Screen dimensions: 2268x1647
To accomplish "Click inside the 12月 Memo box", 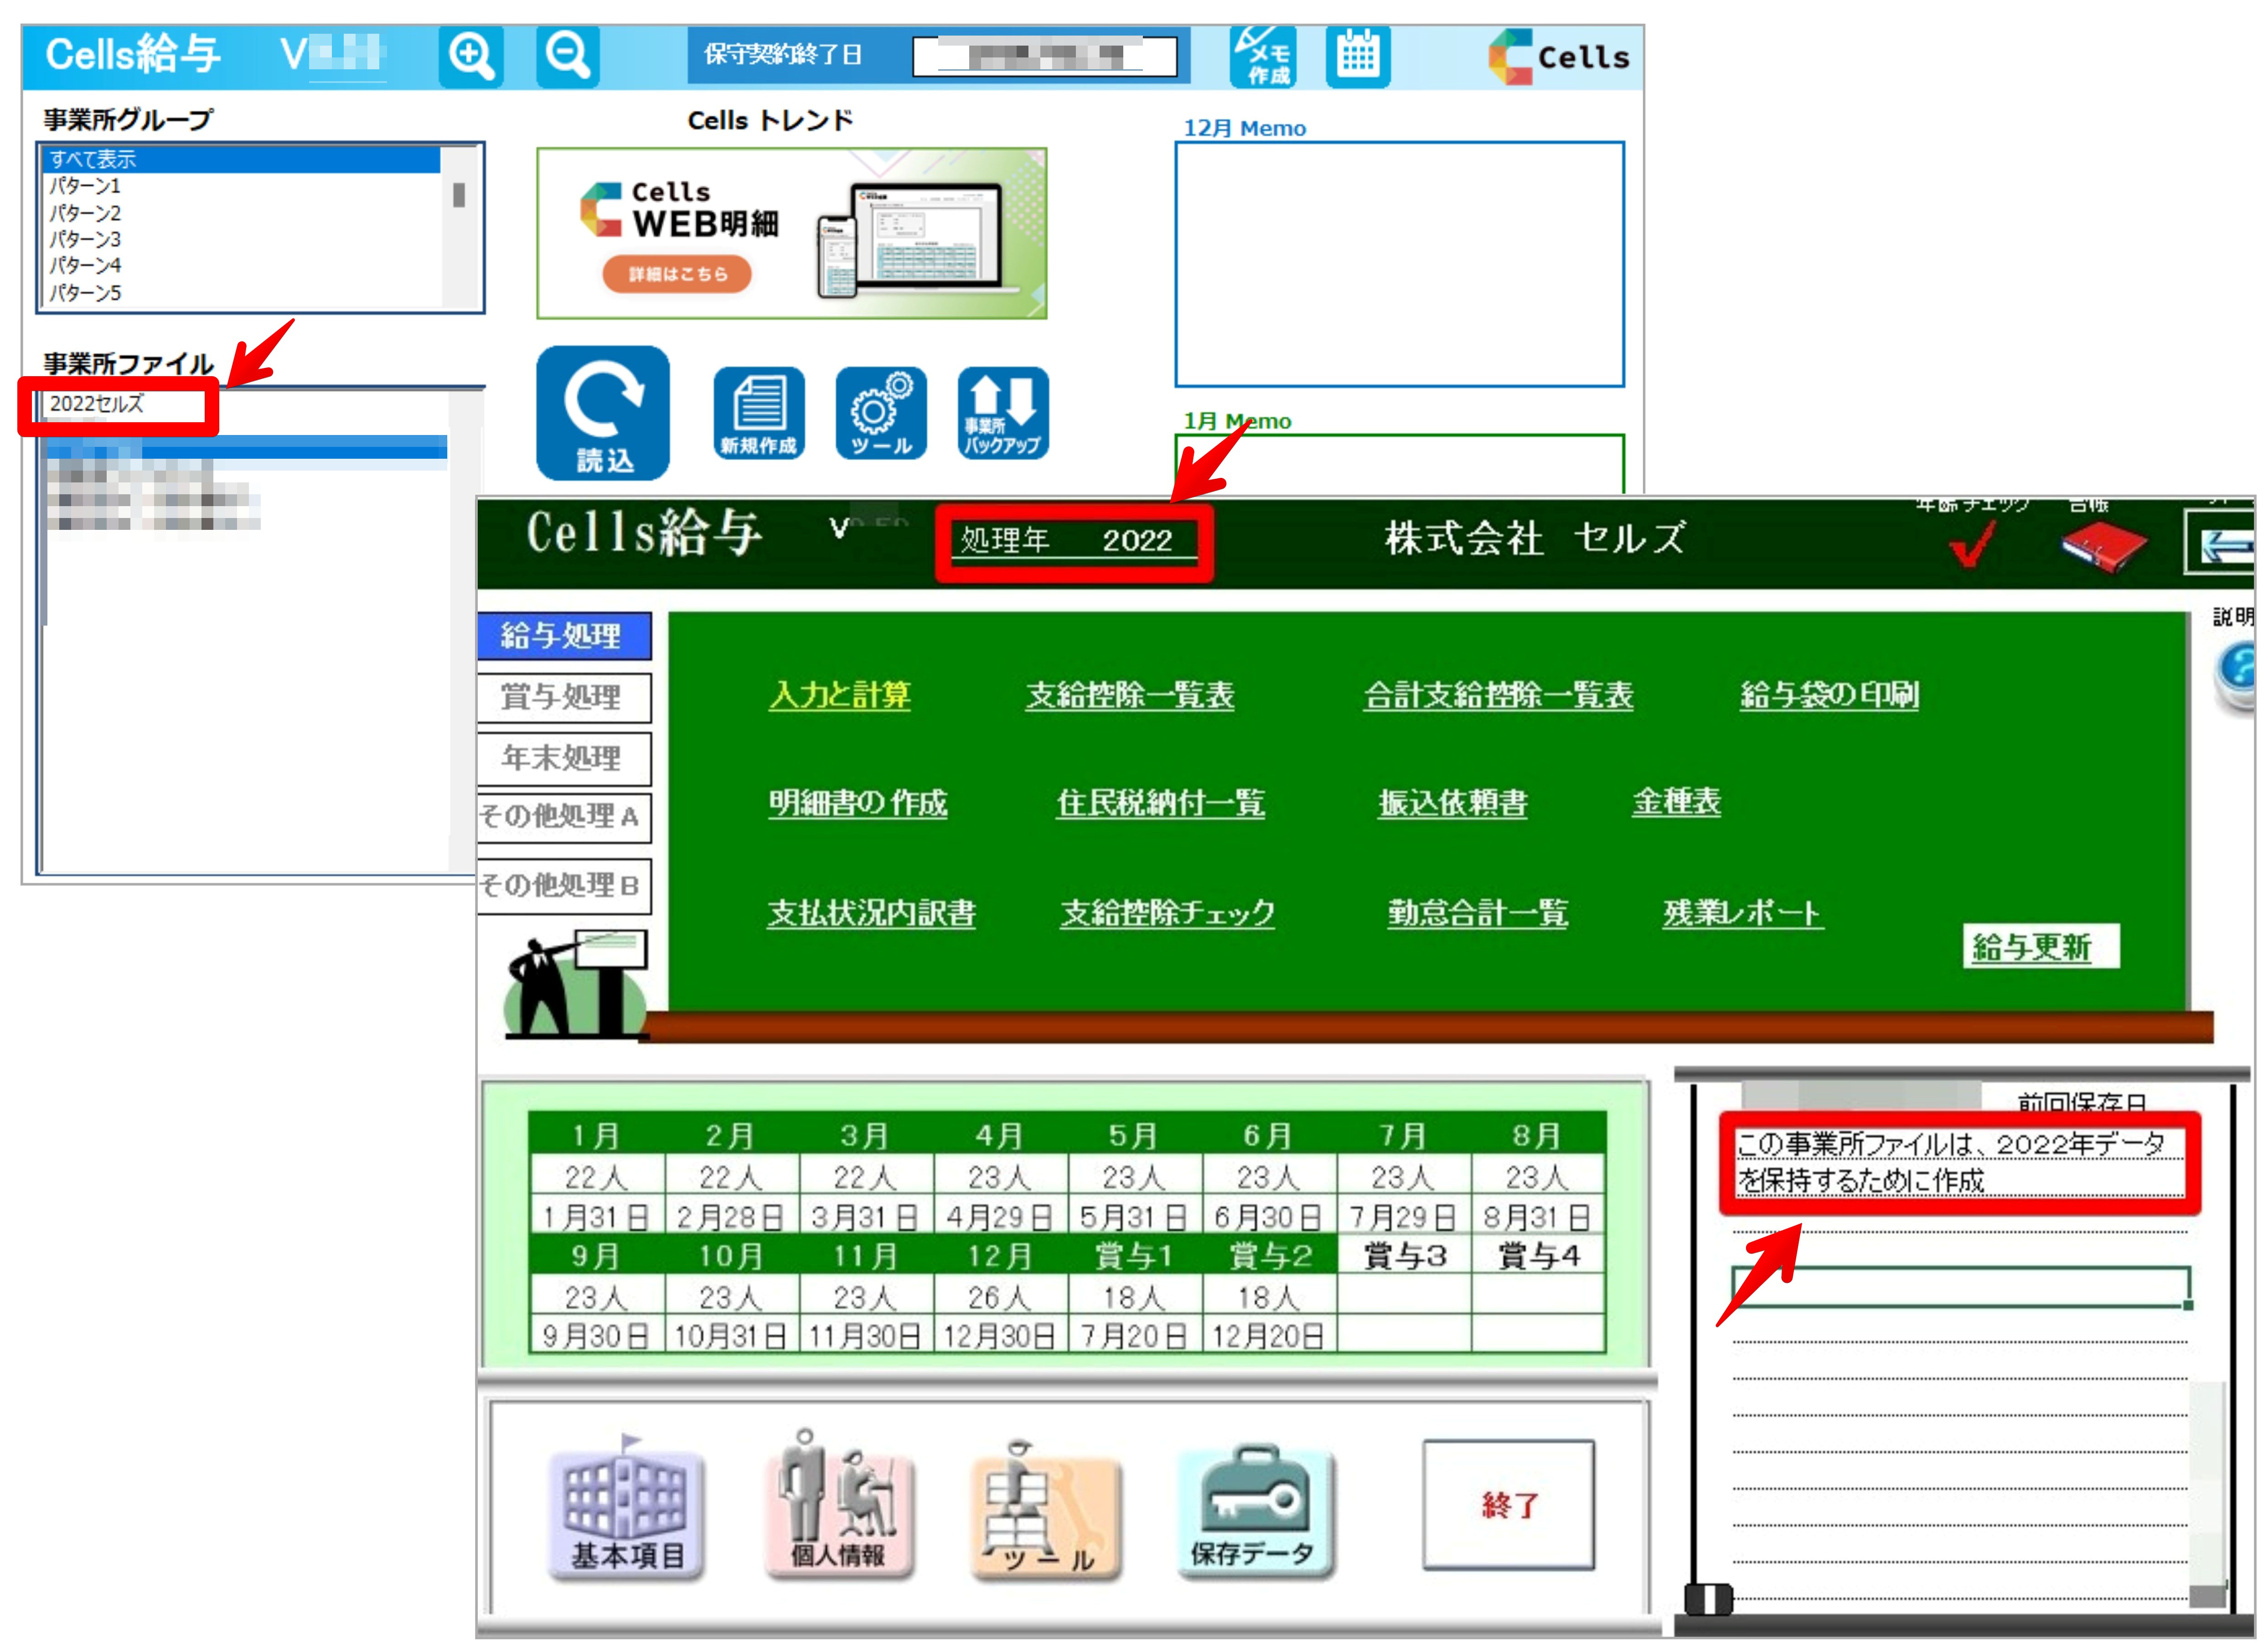I will pos(1398,264).
